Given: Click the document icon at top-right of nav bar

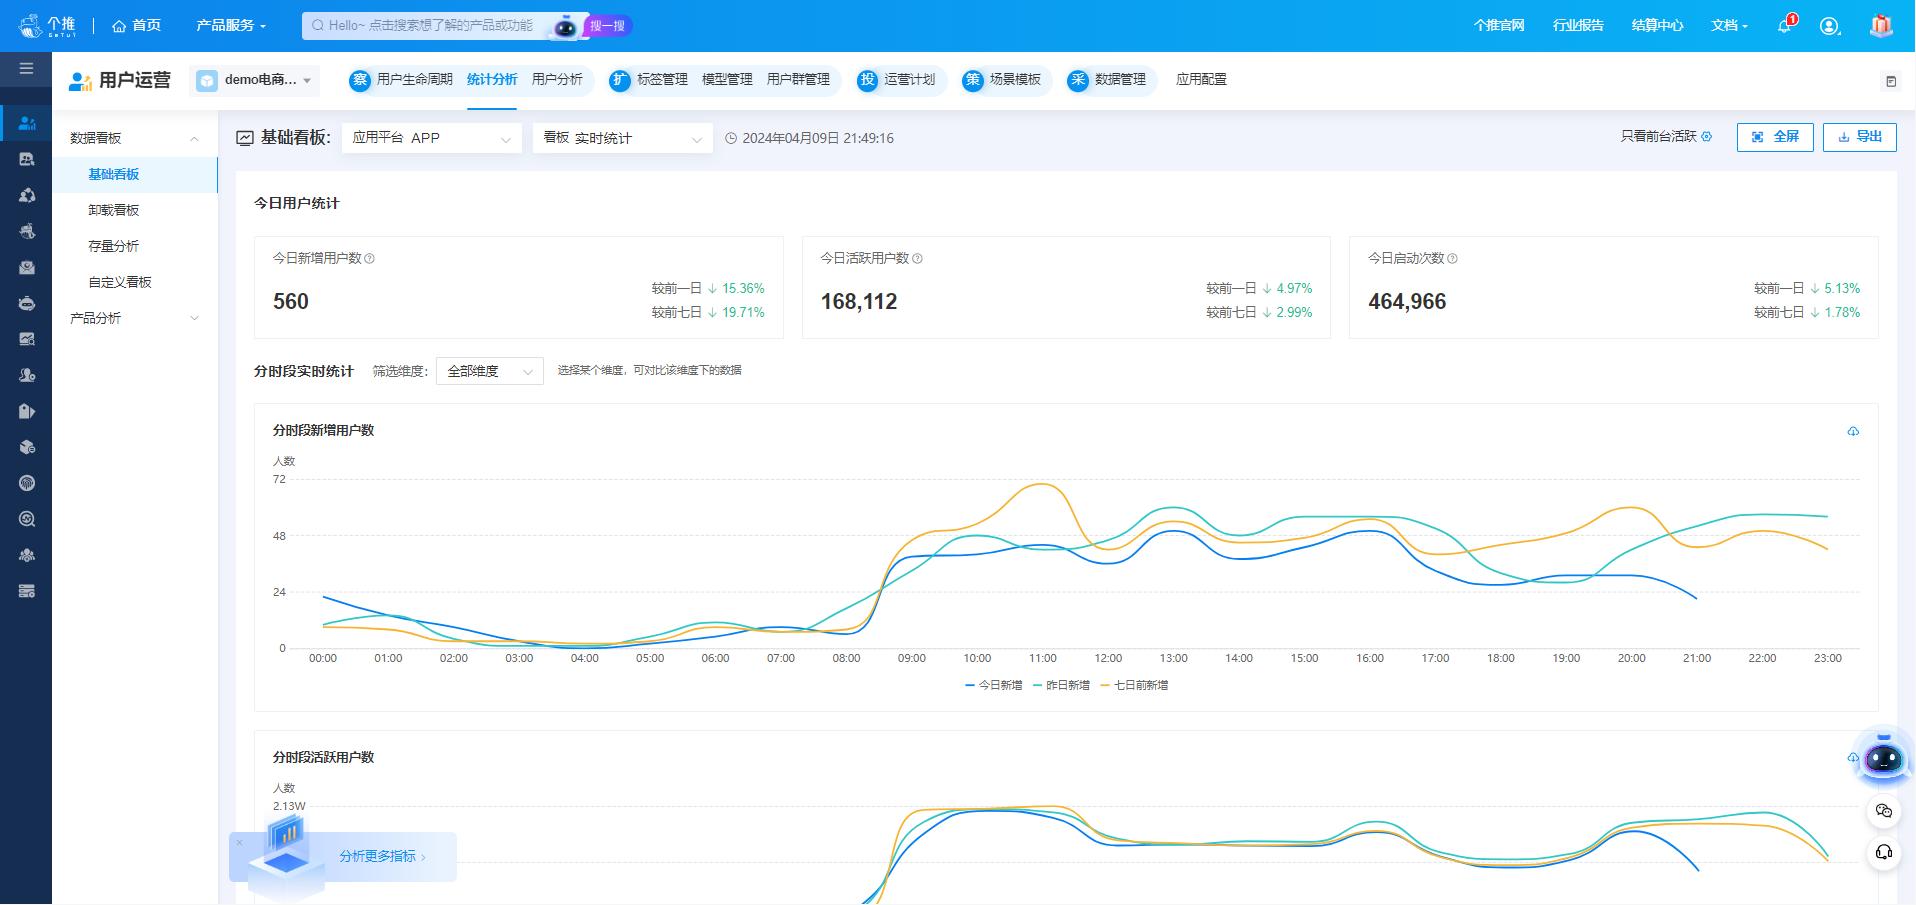Looking at the screenshot, I should (x=1891, y=81).
